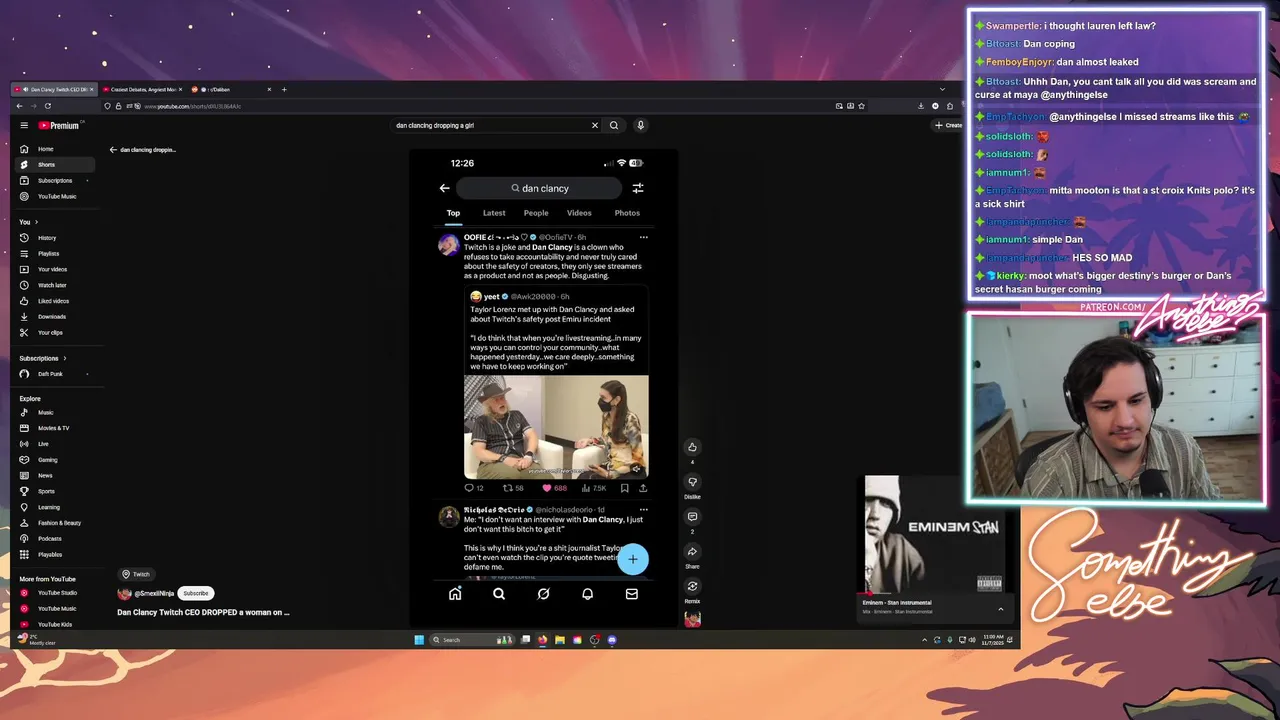This screenshot has height=720, width=1280.
Task: Click the YouTube search input field
Action: 490,125
